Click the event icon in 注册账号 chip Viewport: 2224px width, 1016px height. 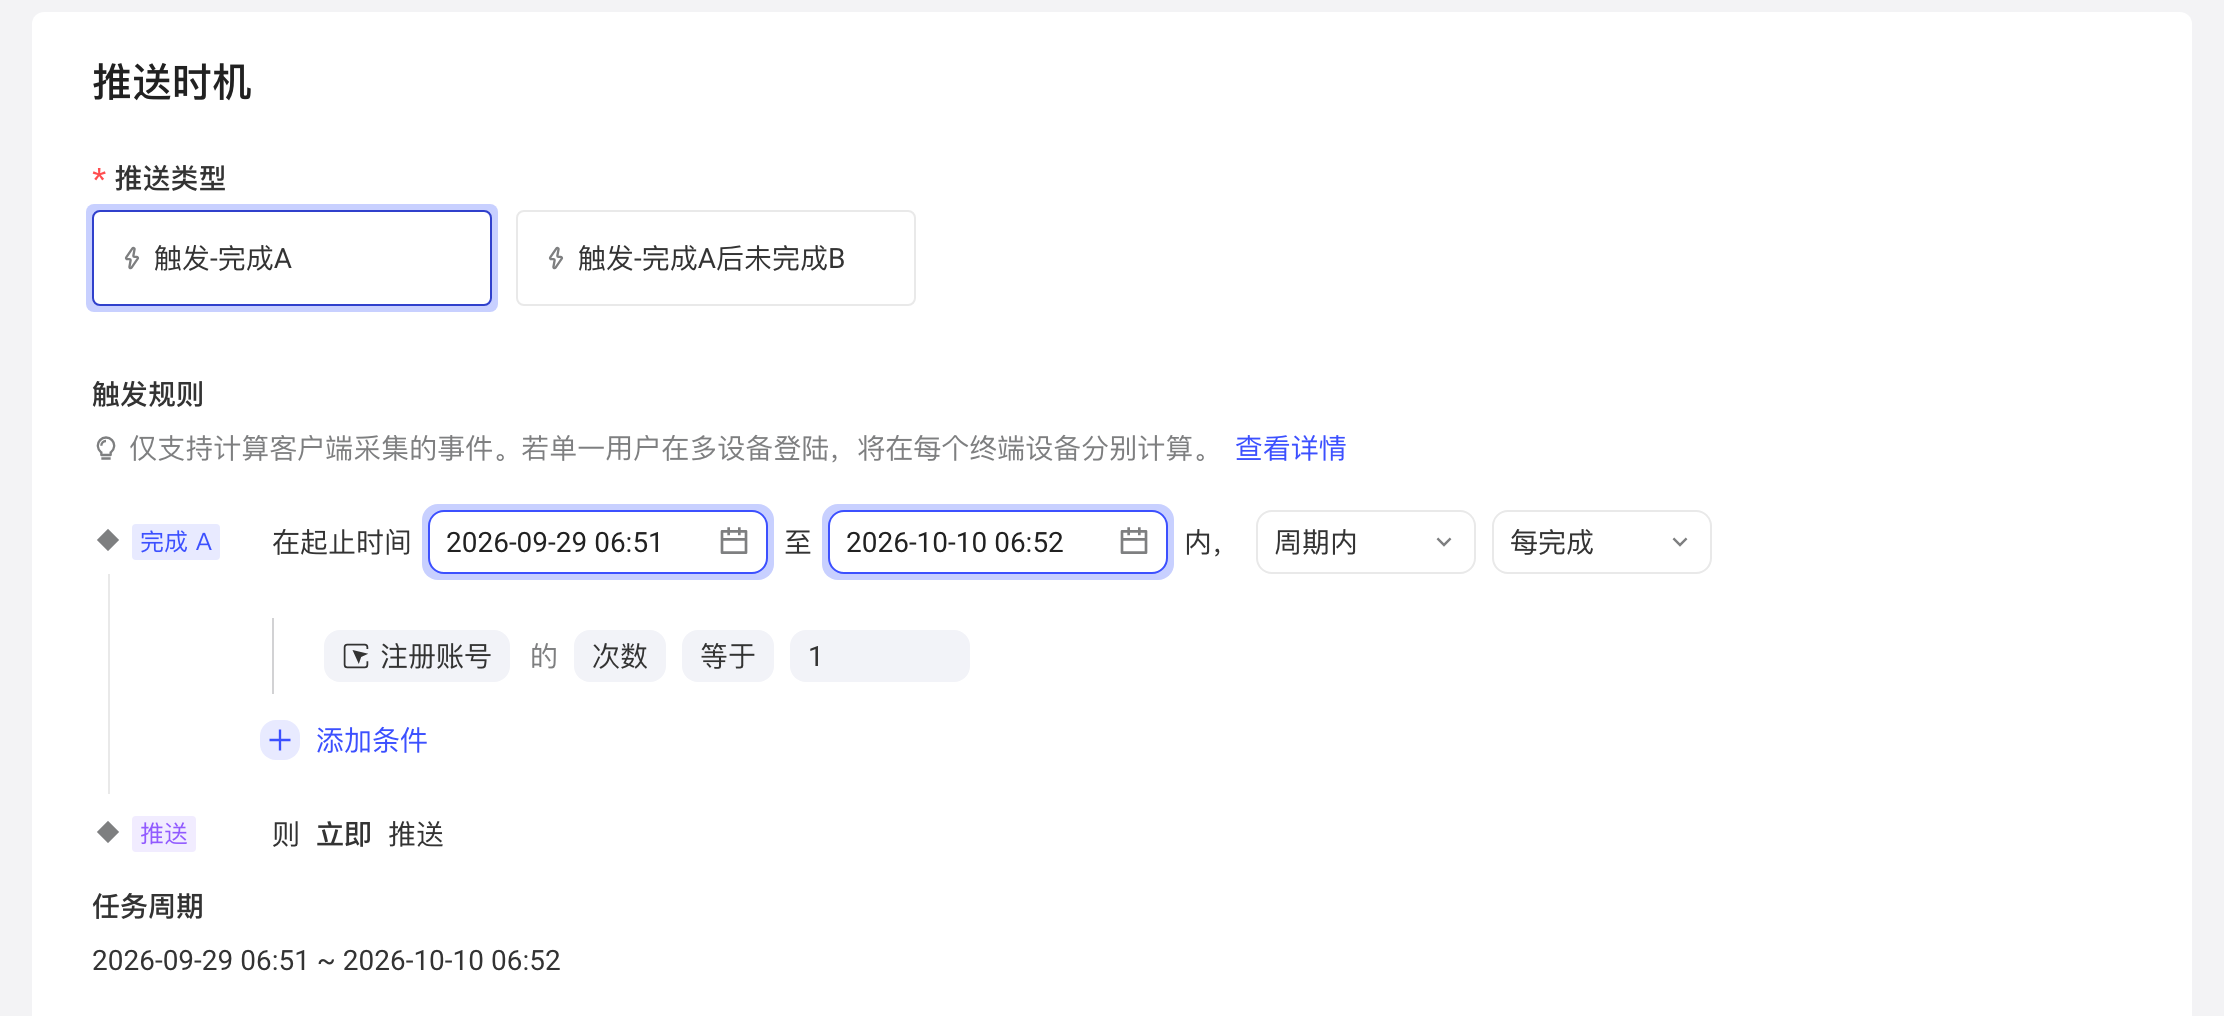click(356, 656)
